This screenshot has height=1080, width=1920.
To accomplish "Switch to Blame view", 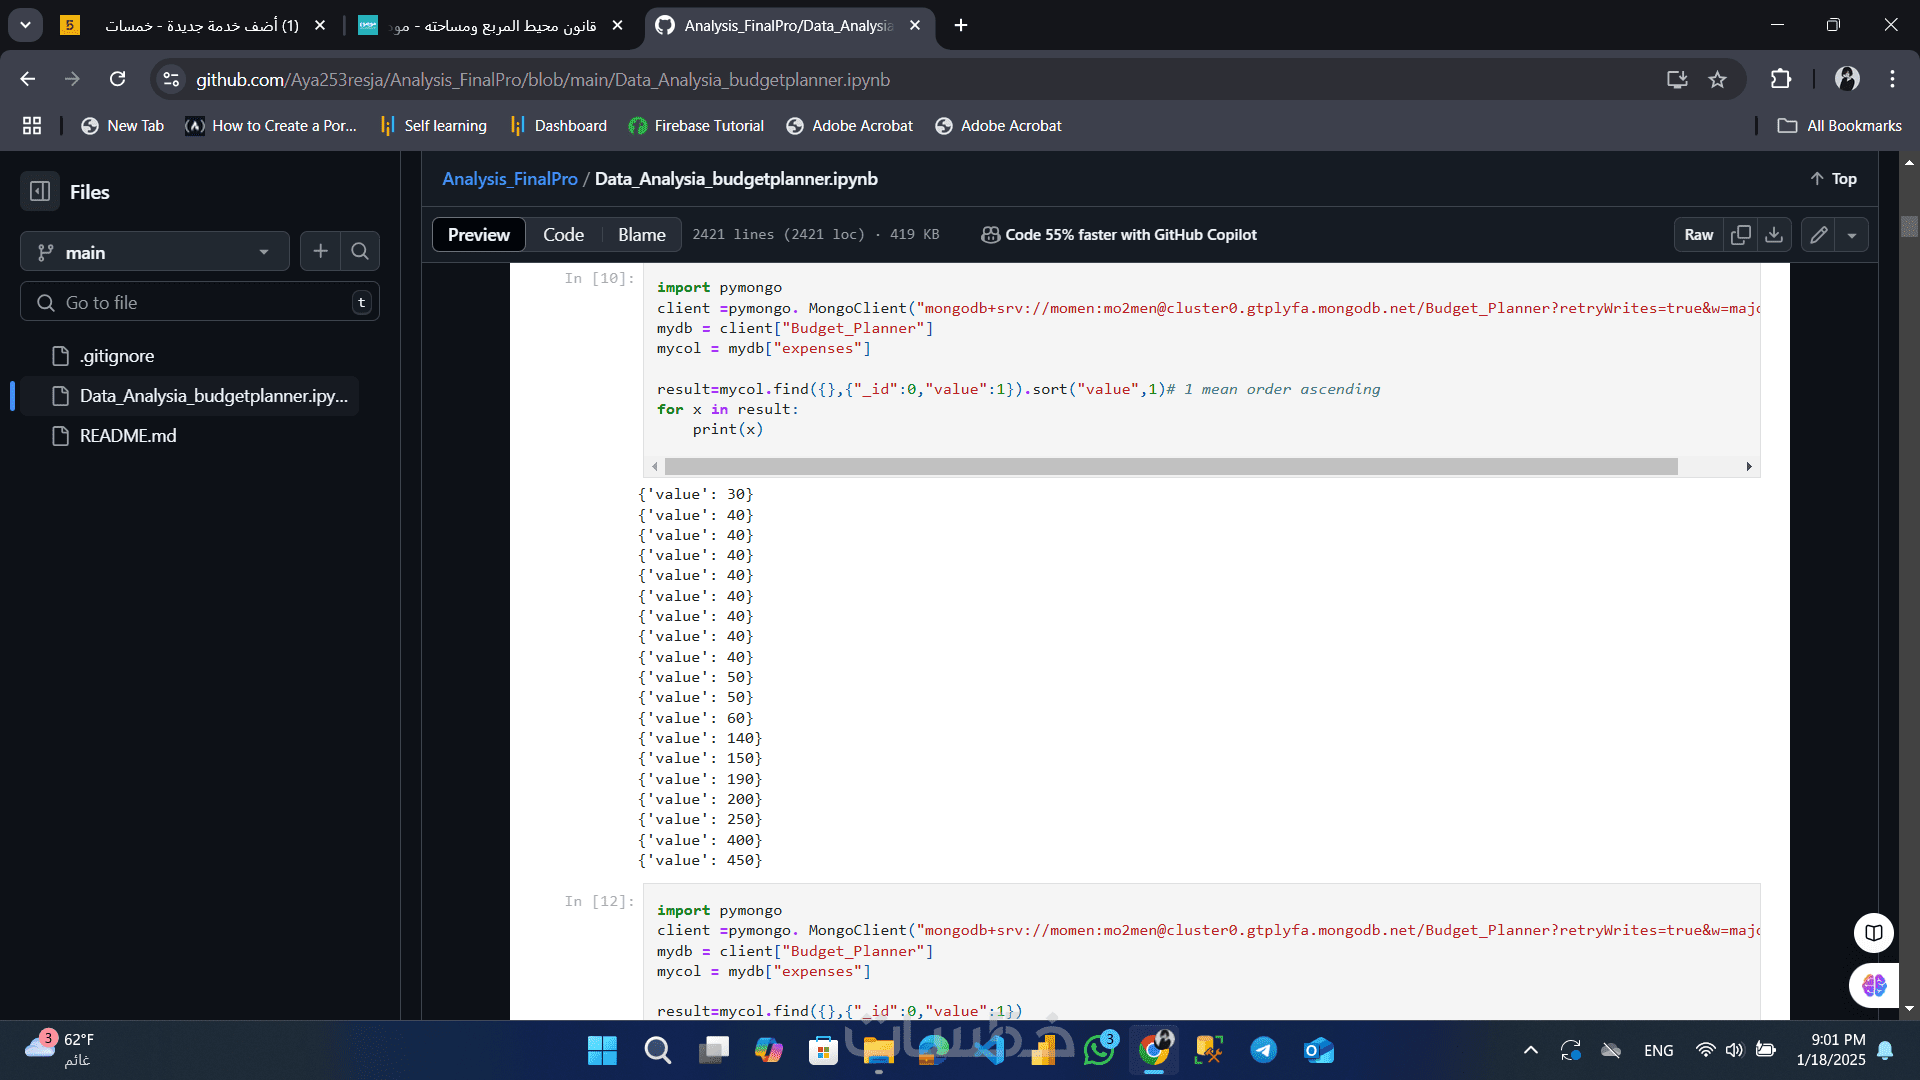I will point(641,234).
